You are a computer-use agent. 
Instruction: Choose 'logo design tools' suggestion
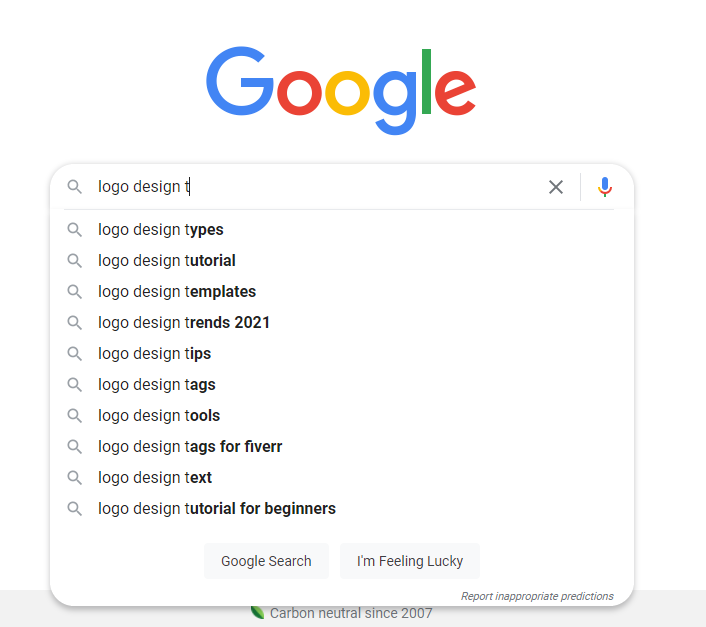pyautogui.click(x=159, y=416)
